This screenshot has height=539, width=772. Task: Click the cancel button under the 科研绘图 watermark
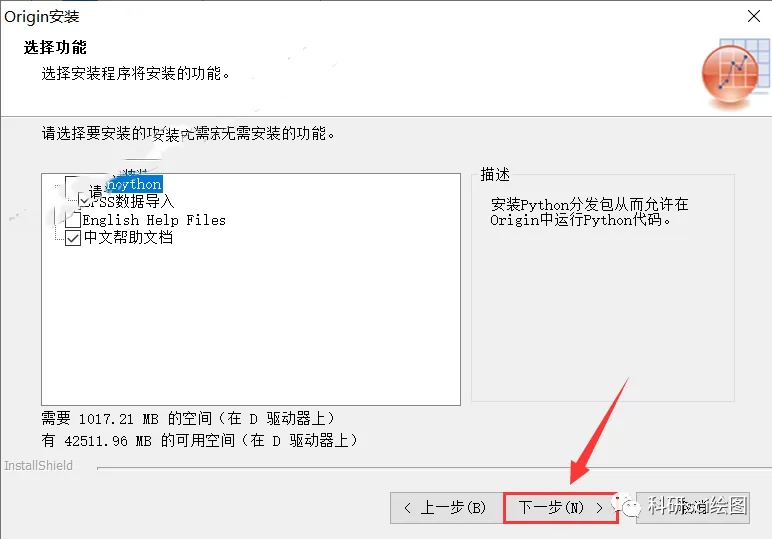(x=693, y=507)
